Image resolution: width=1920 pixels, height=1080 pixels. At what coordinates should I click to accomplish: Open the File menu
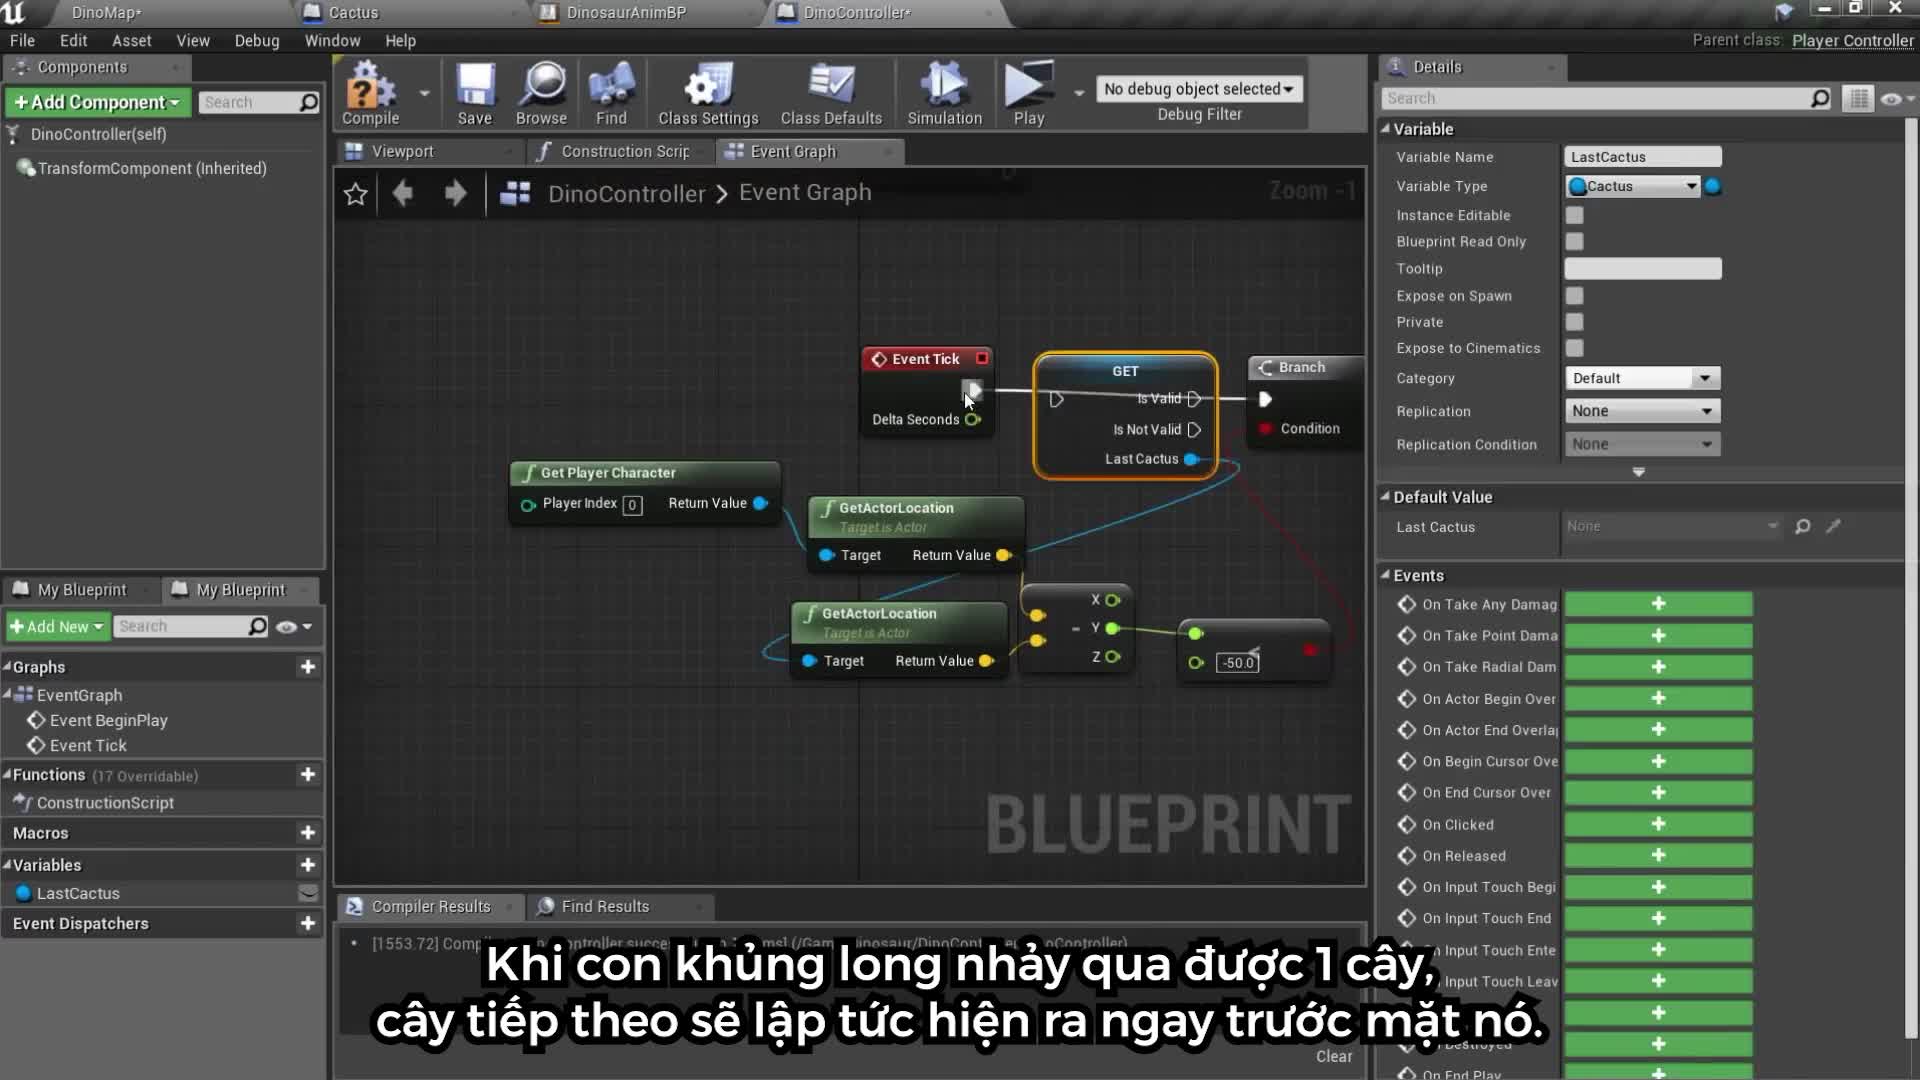[22, 41]
